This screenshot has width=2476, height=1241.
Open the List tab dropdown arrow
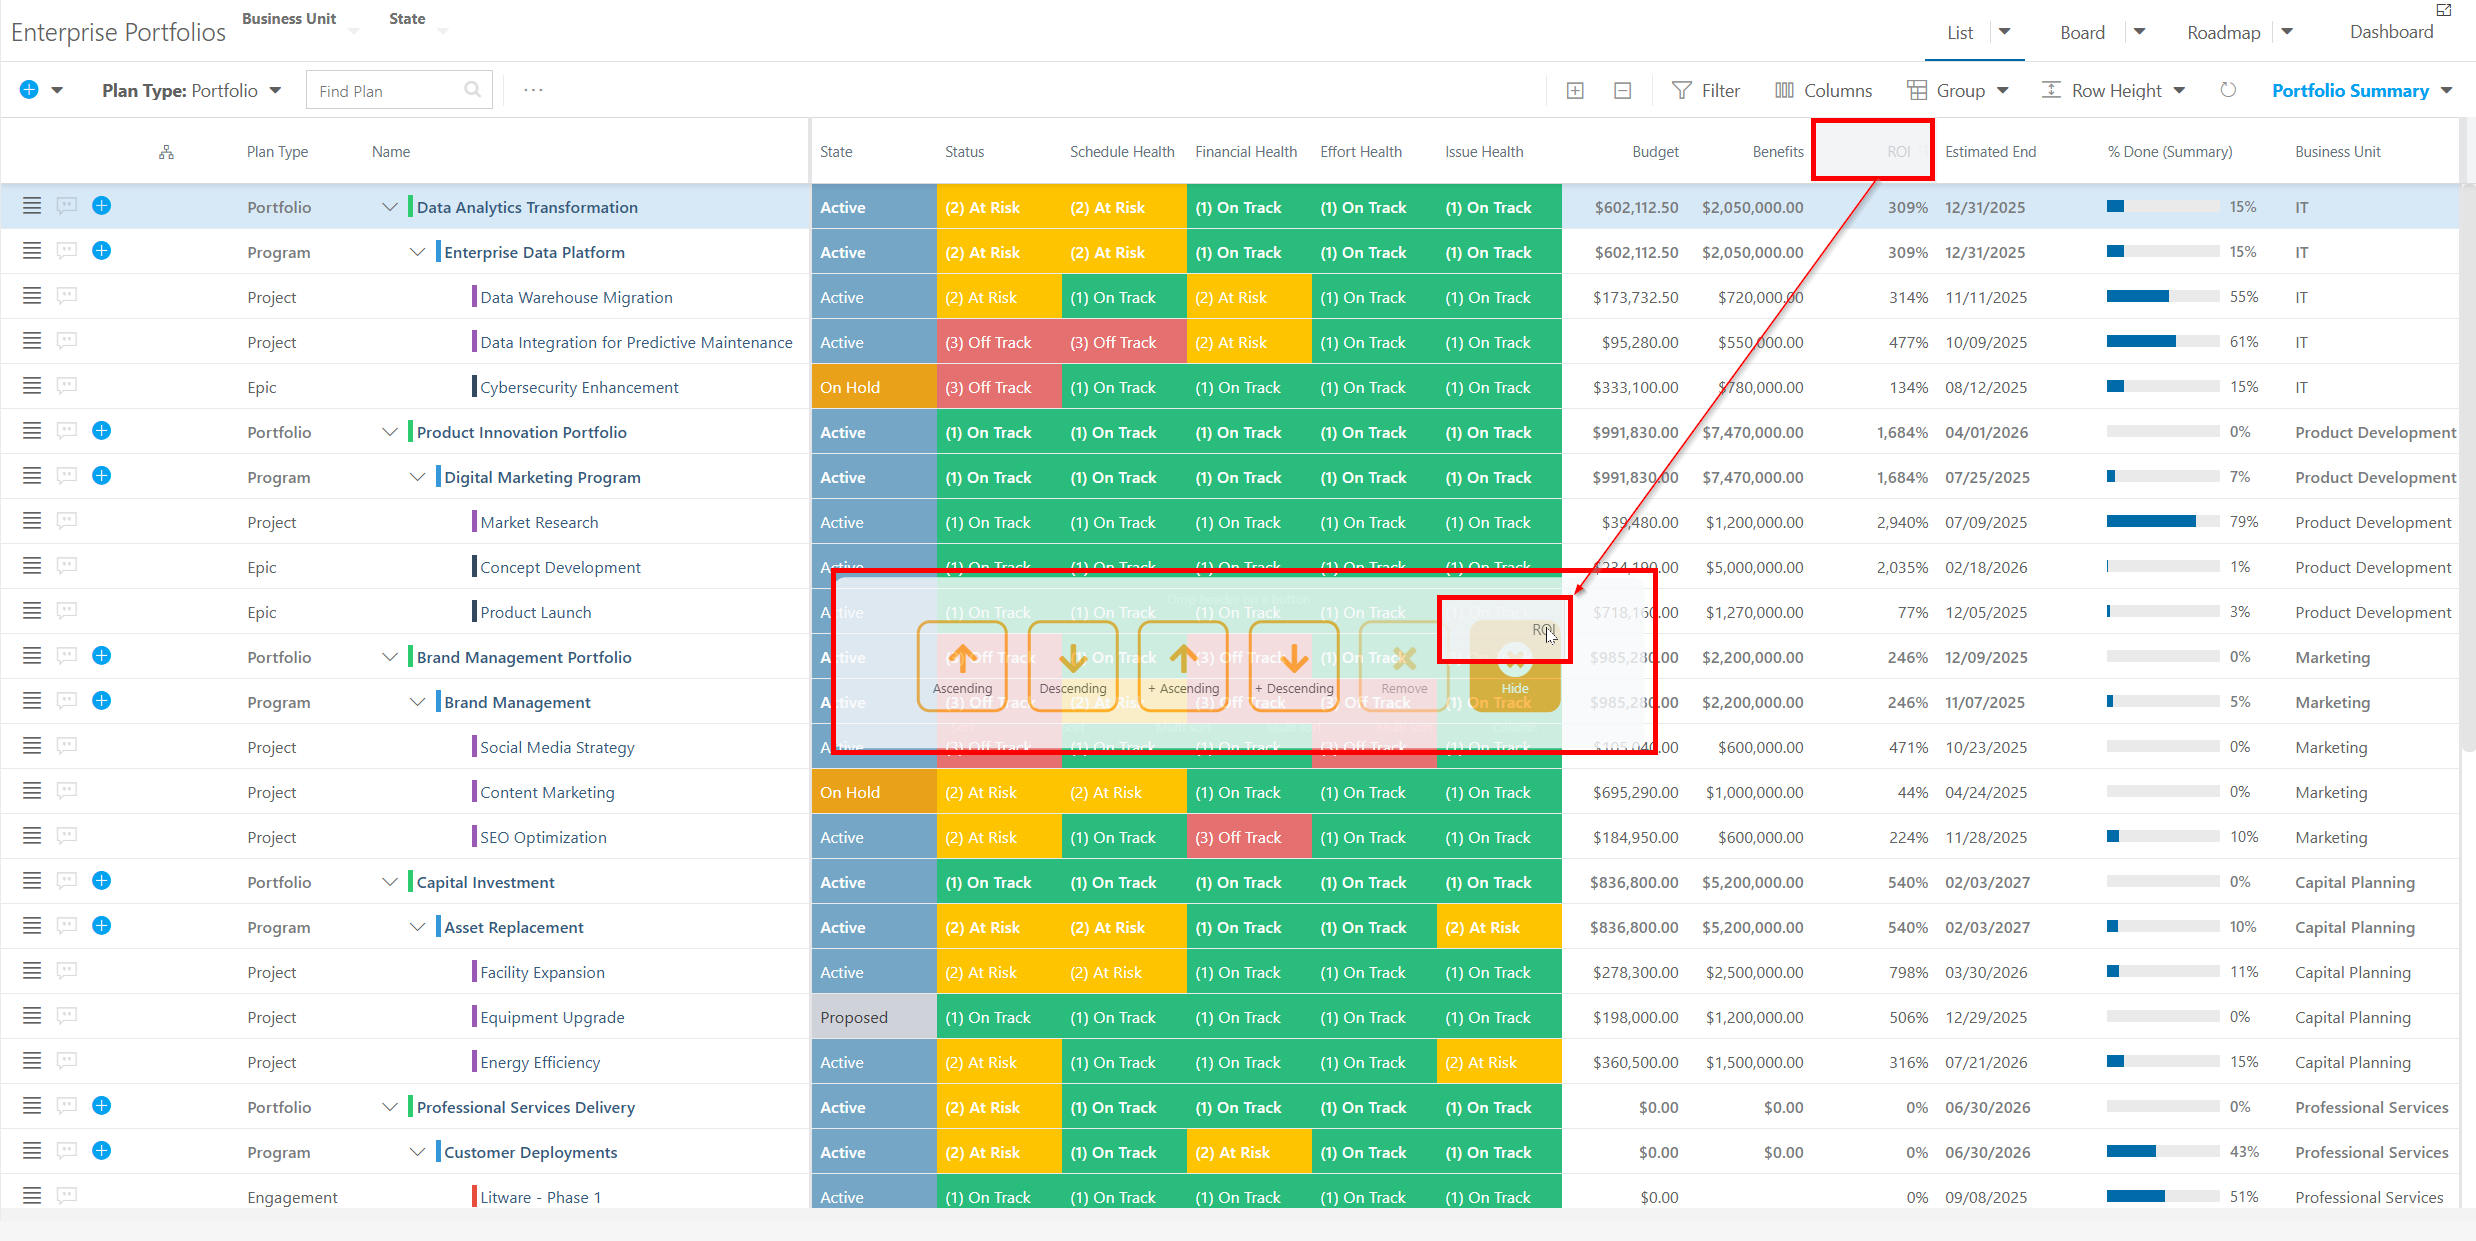pyautogui.click(x=2005, y=32)
